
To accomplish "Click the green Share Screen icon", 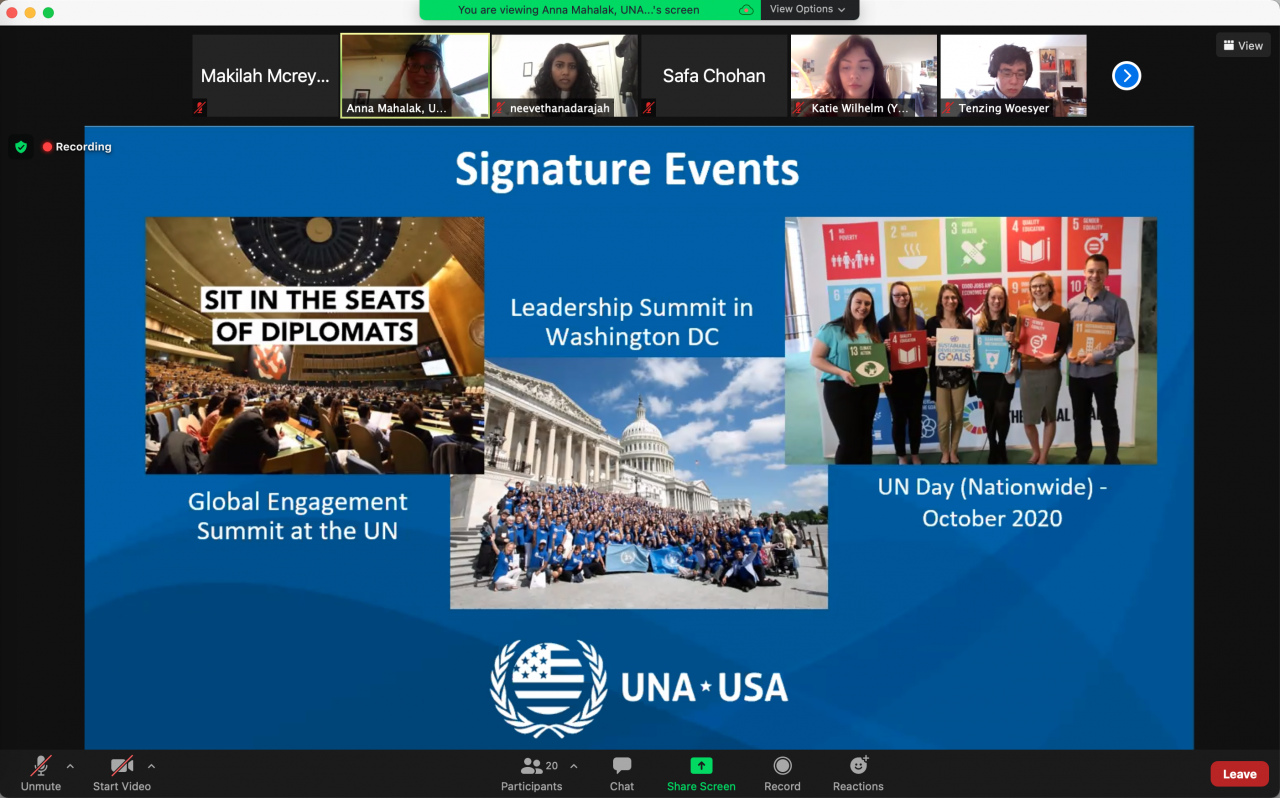I will click(702, 766).
